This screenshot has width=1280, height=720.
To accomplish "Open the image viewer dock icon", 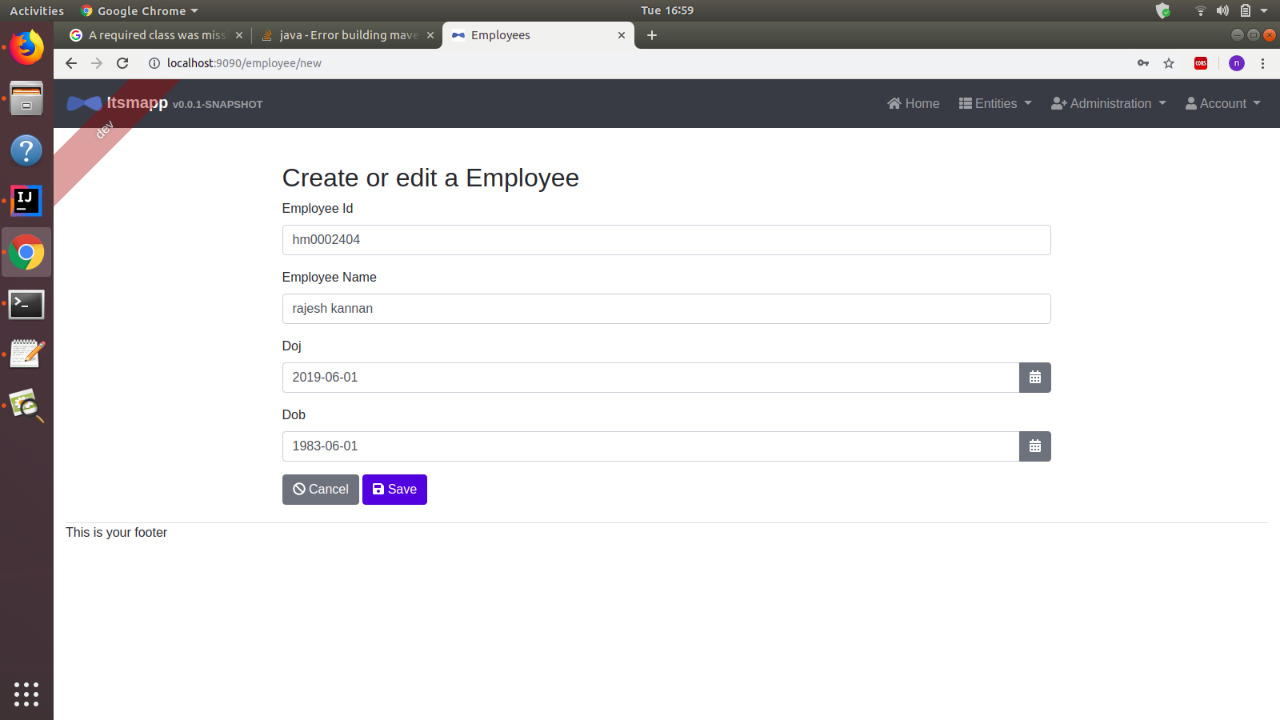I will point(27,405).
